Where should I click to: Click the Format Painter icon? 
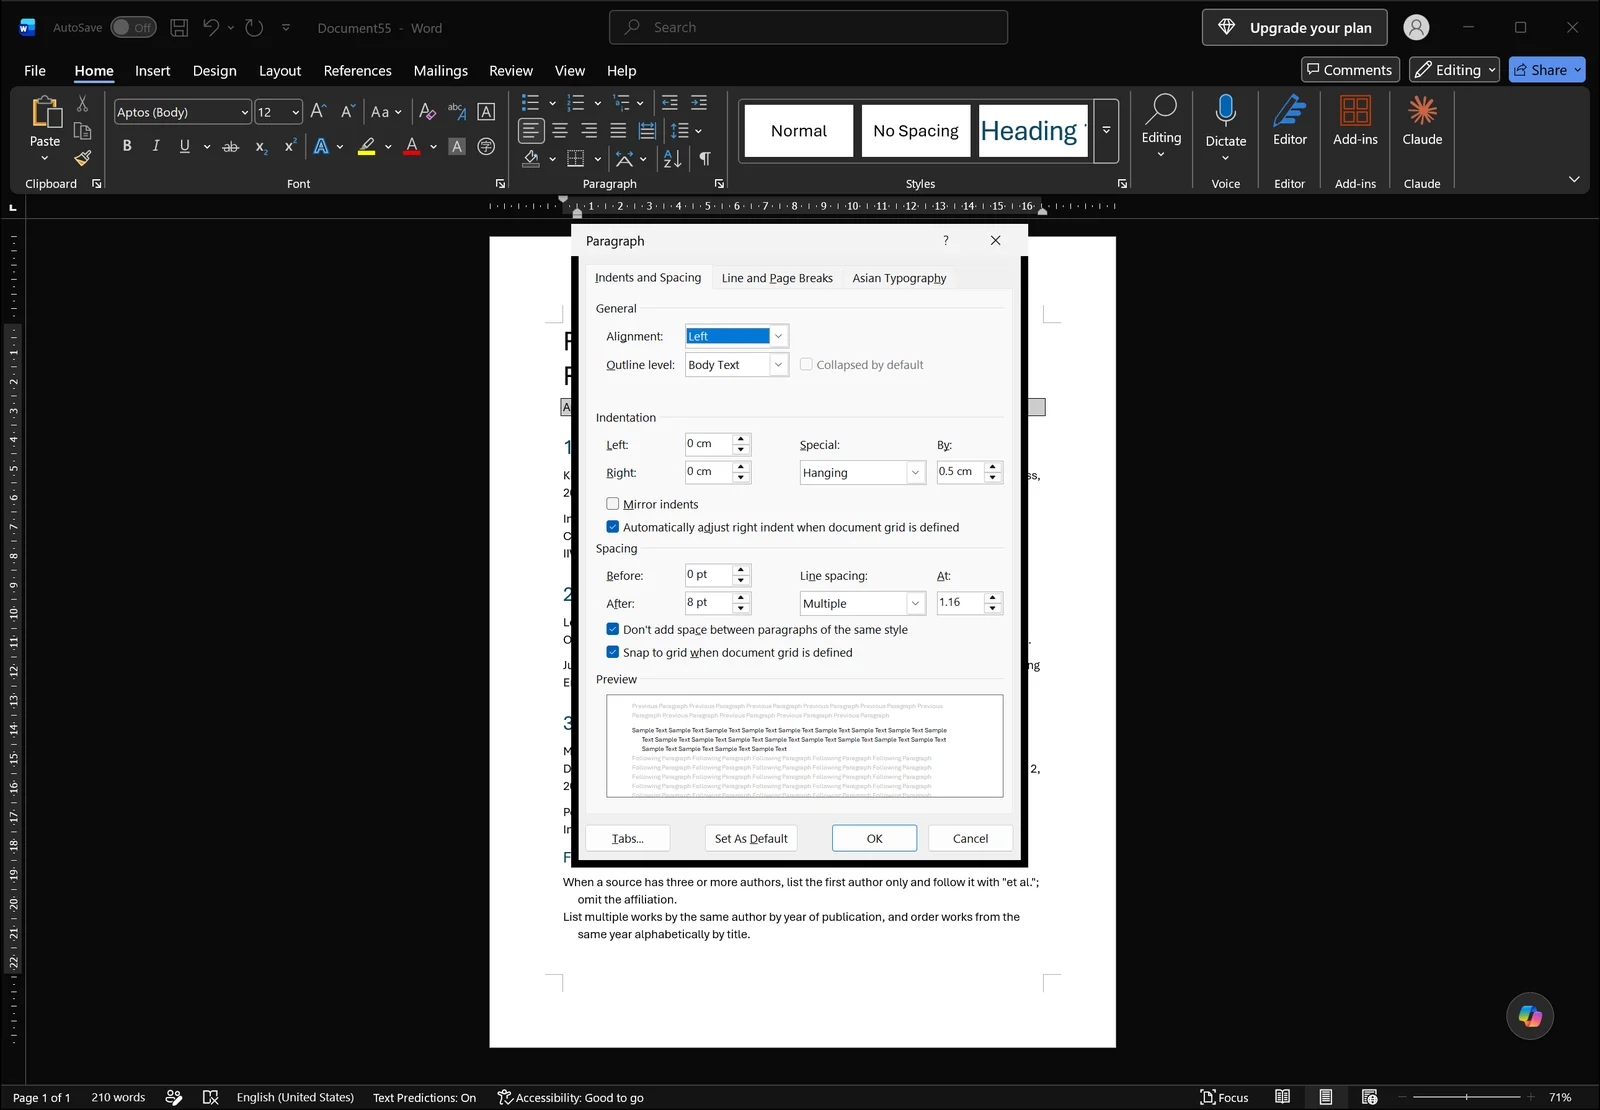coord(83,157)
